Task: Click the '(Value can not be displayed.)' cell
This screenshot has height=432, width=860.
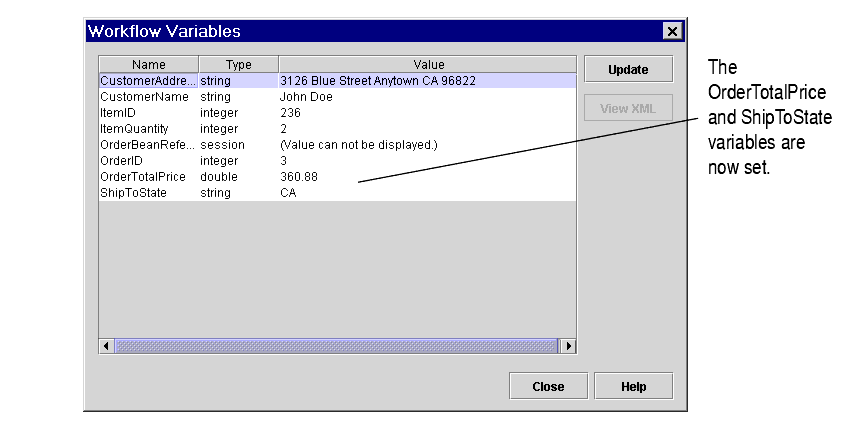Action: (x=359, y=145)
